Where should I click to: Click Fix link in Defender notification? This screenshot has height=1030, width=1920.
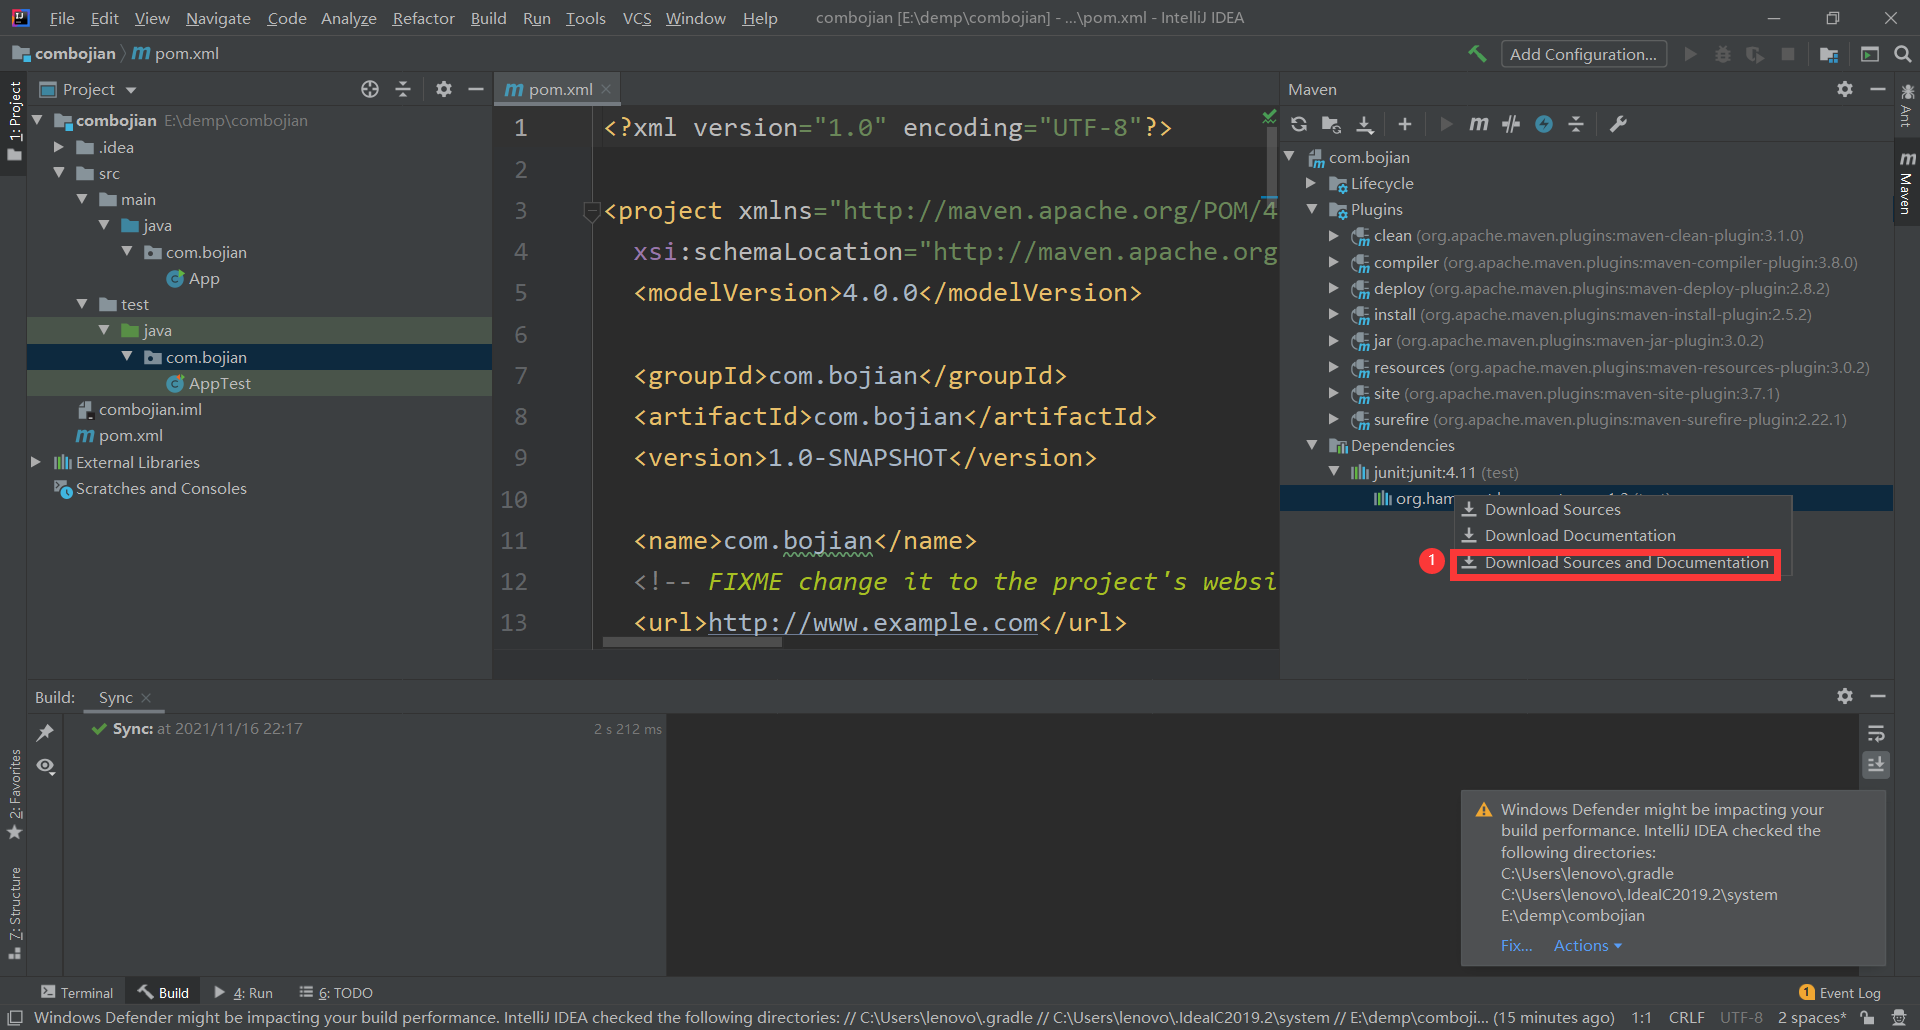click(1516, 946)
